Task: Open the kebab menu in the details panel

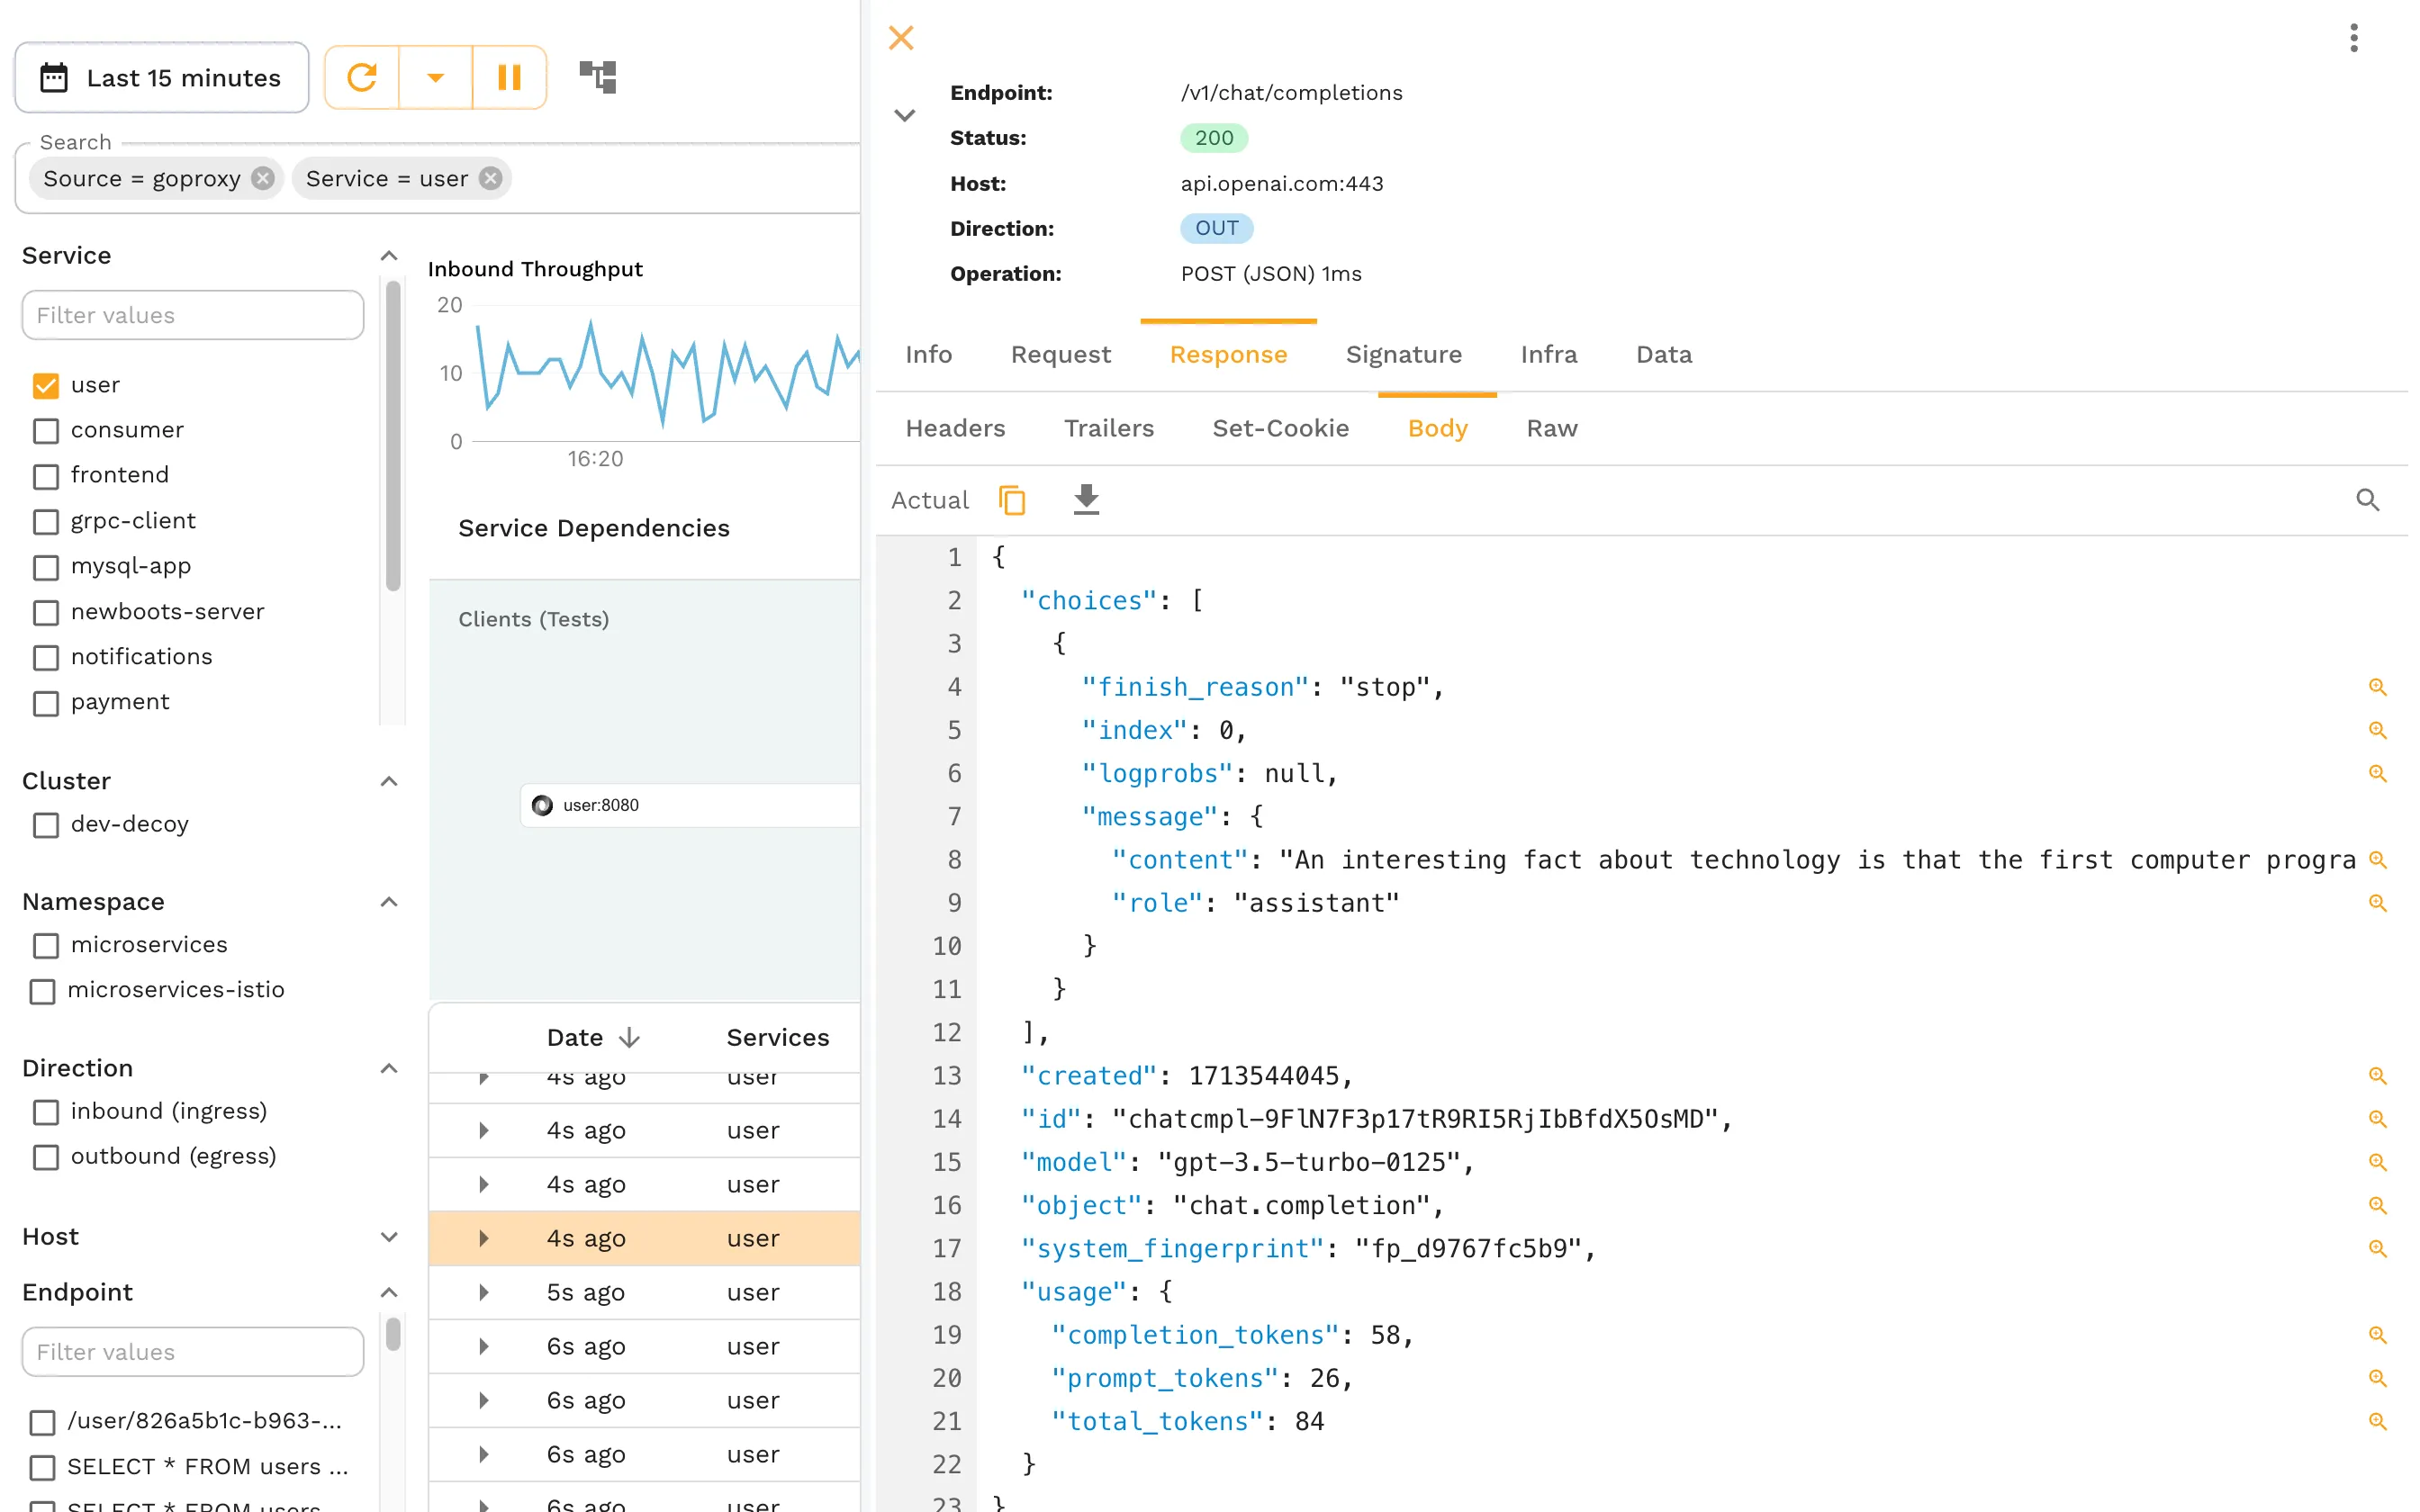Action: [x=2355, y=37]
